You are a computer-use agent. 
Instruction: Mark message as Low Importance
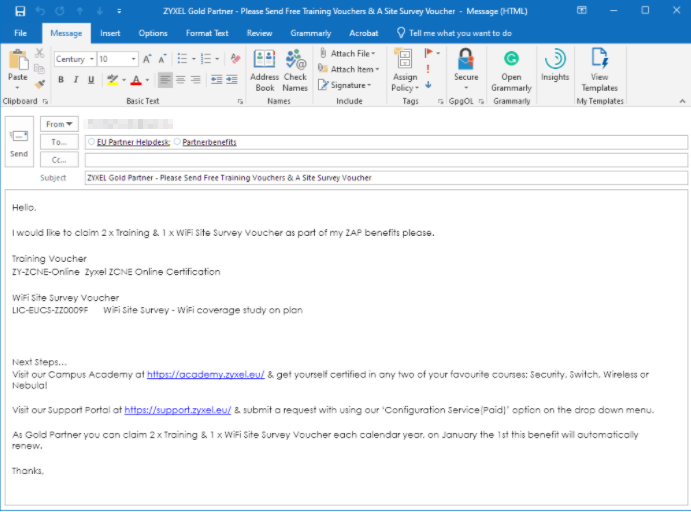(x=428, y=85)
